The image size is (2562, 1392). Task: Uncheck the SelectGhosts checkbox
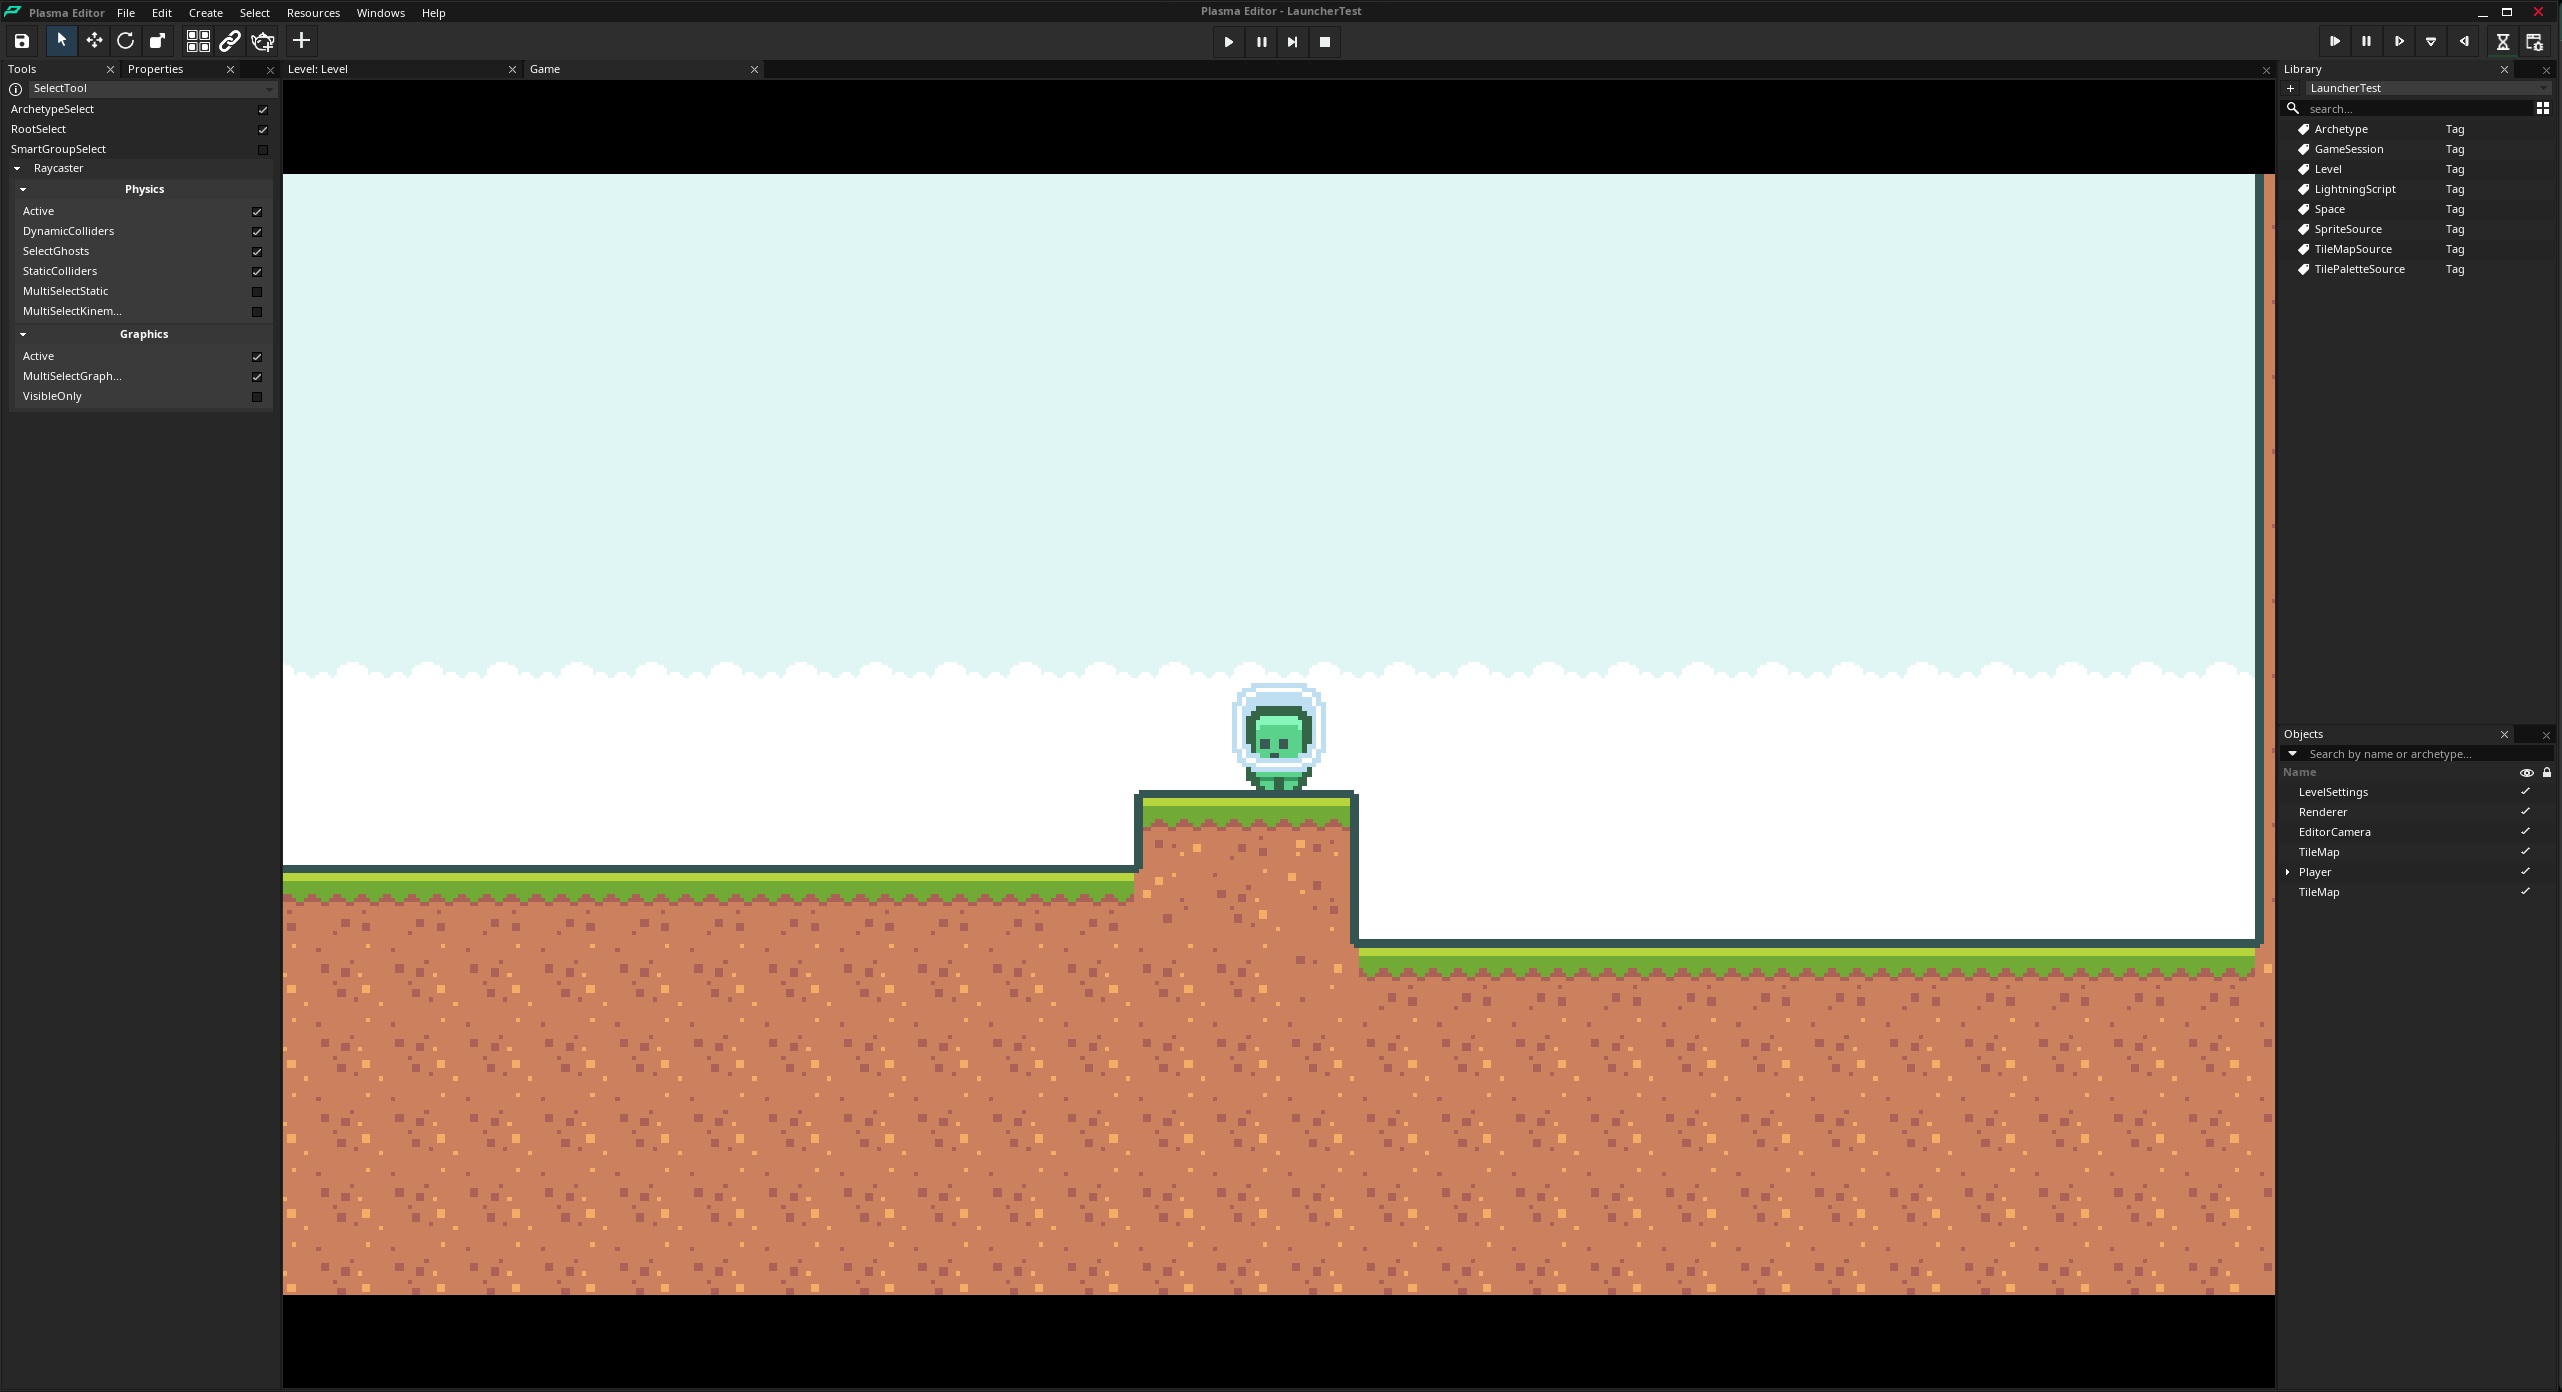click(x=257, y=252)
